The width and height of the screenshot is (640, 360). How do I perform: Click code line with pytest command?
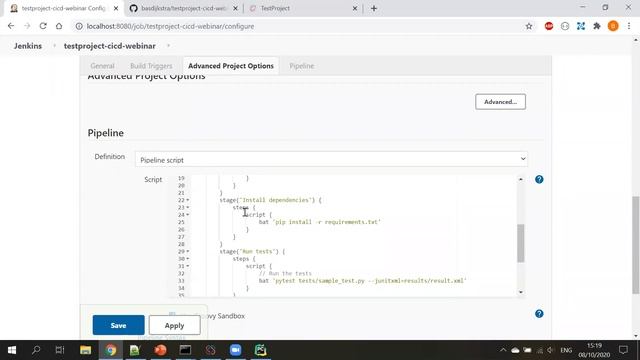pos(362,281)
